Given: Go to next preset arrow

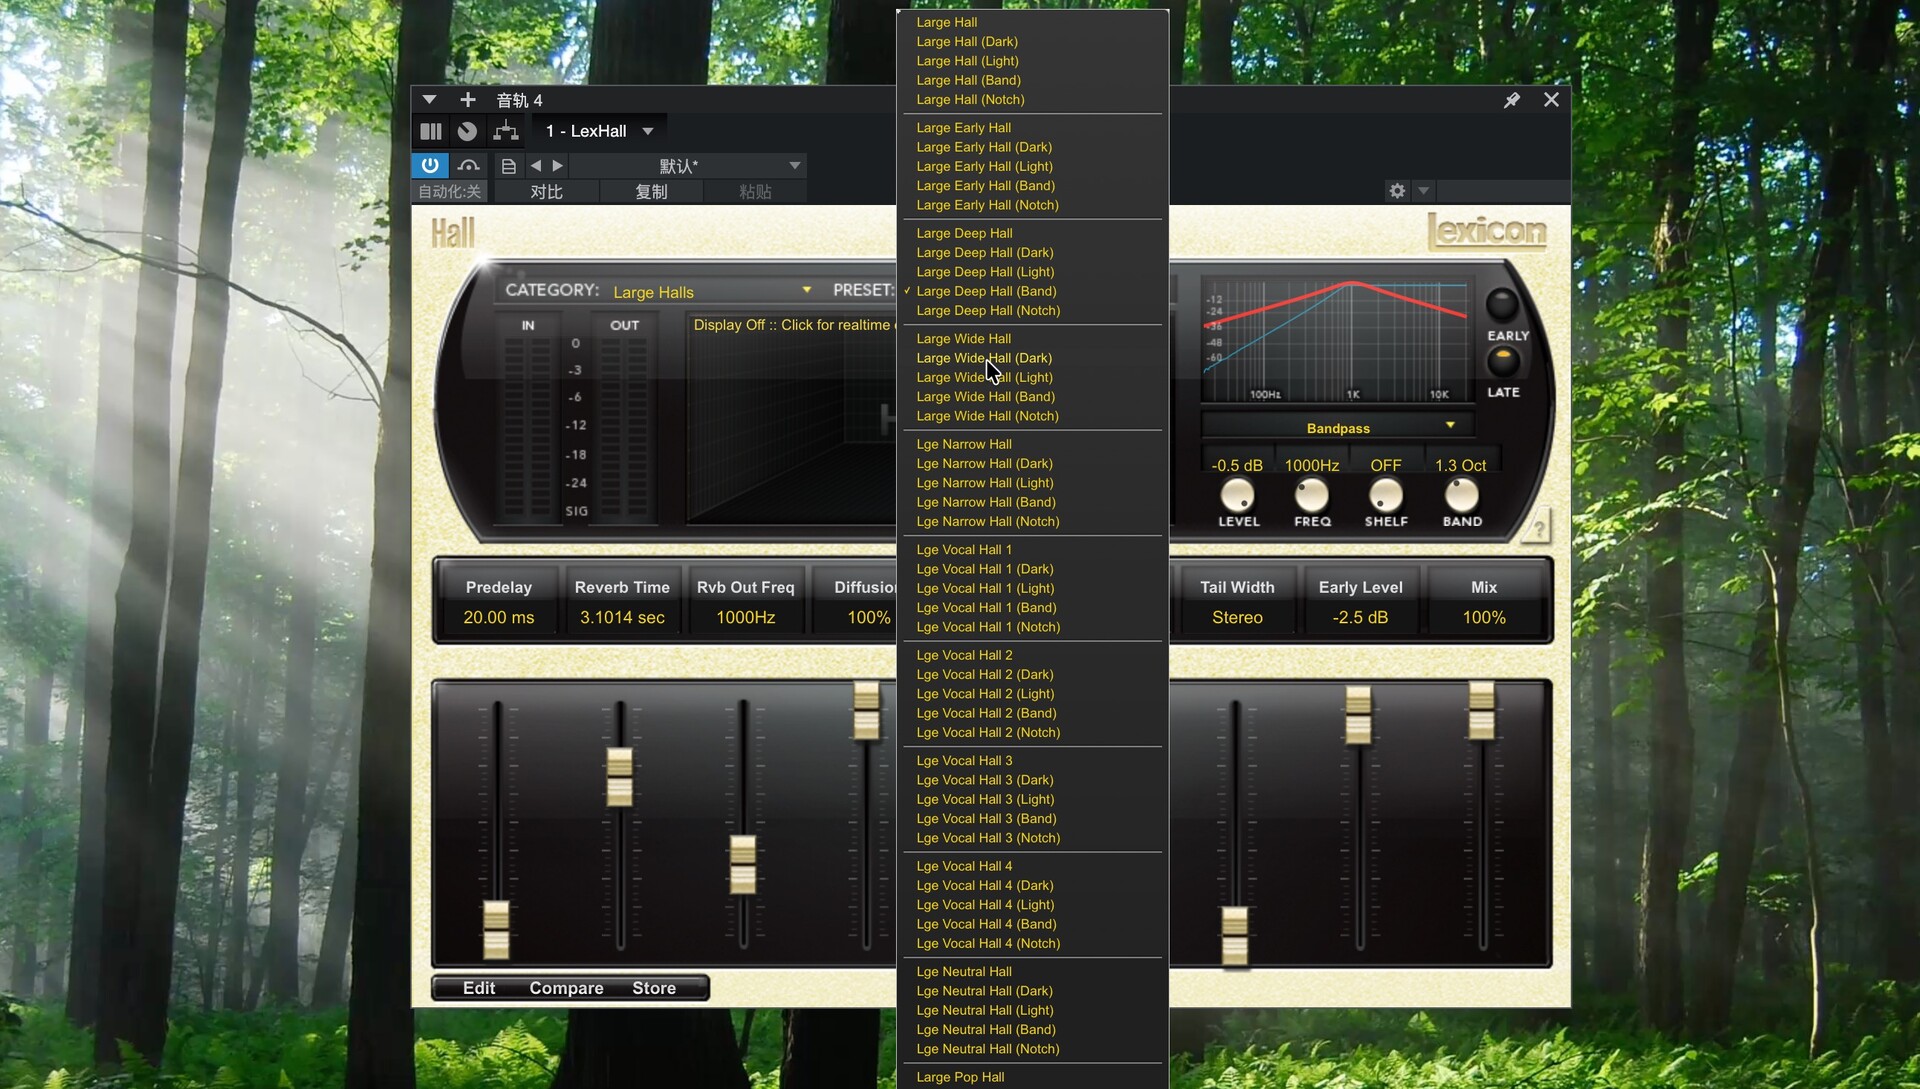Looking at the screenshot, I should click(x=558, y=166).
